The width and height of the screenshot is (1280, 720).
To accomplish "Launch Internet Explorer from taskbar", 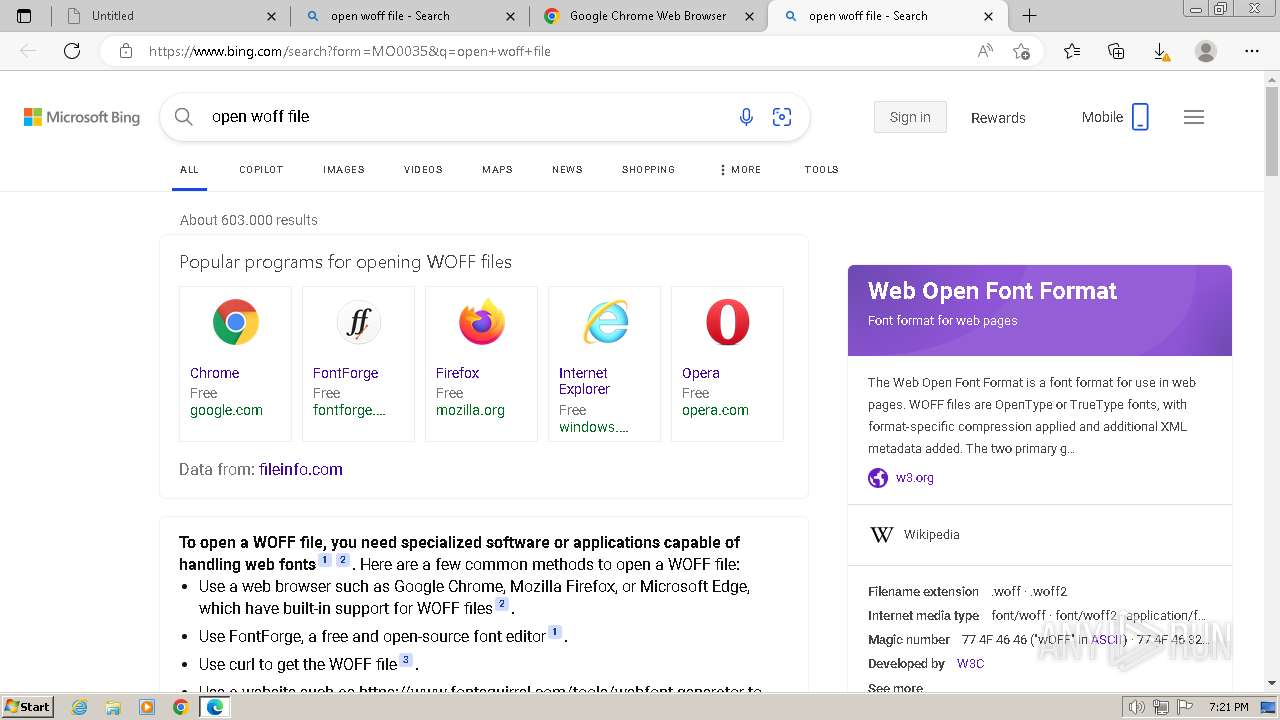I will pos(80,707).
